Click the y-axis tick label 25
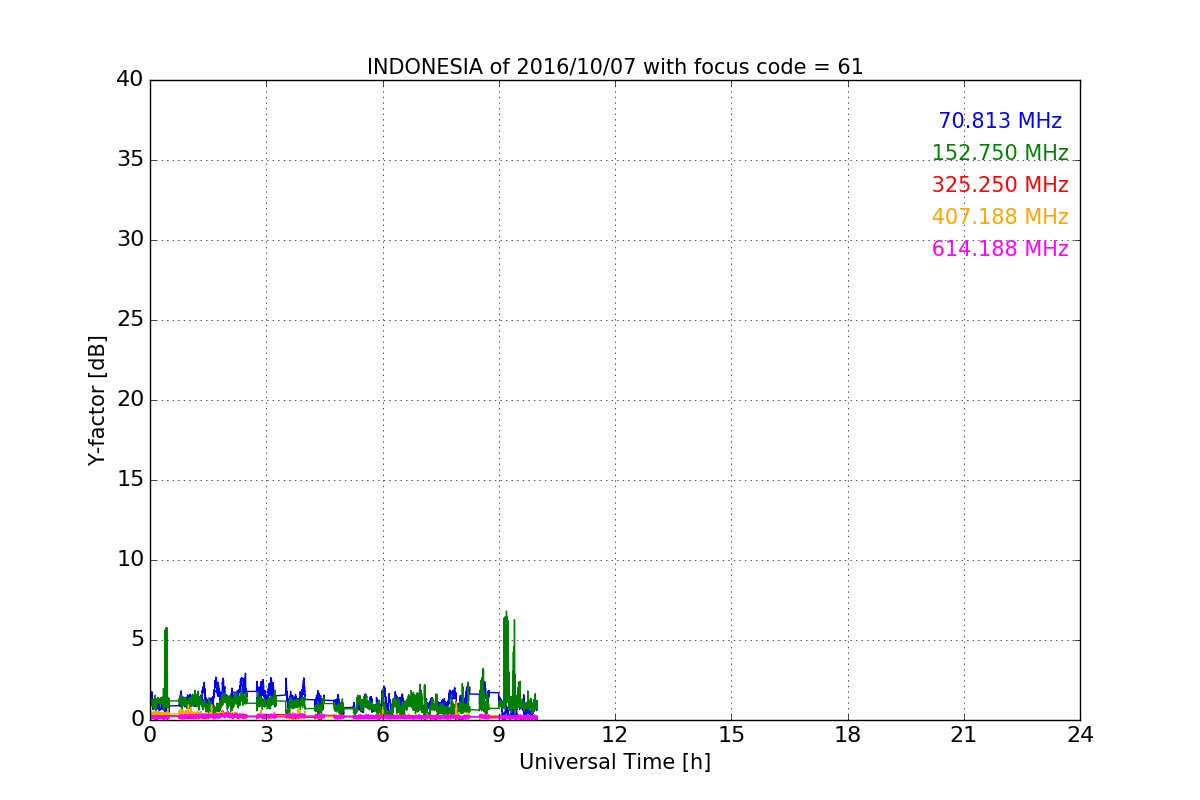The image size is (1200, 800). (130, 319)
